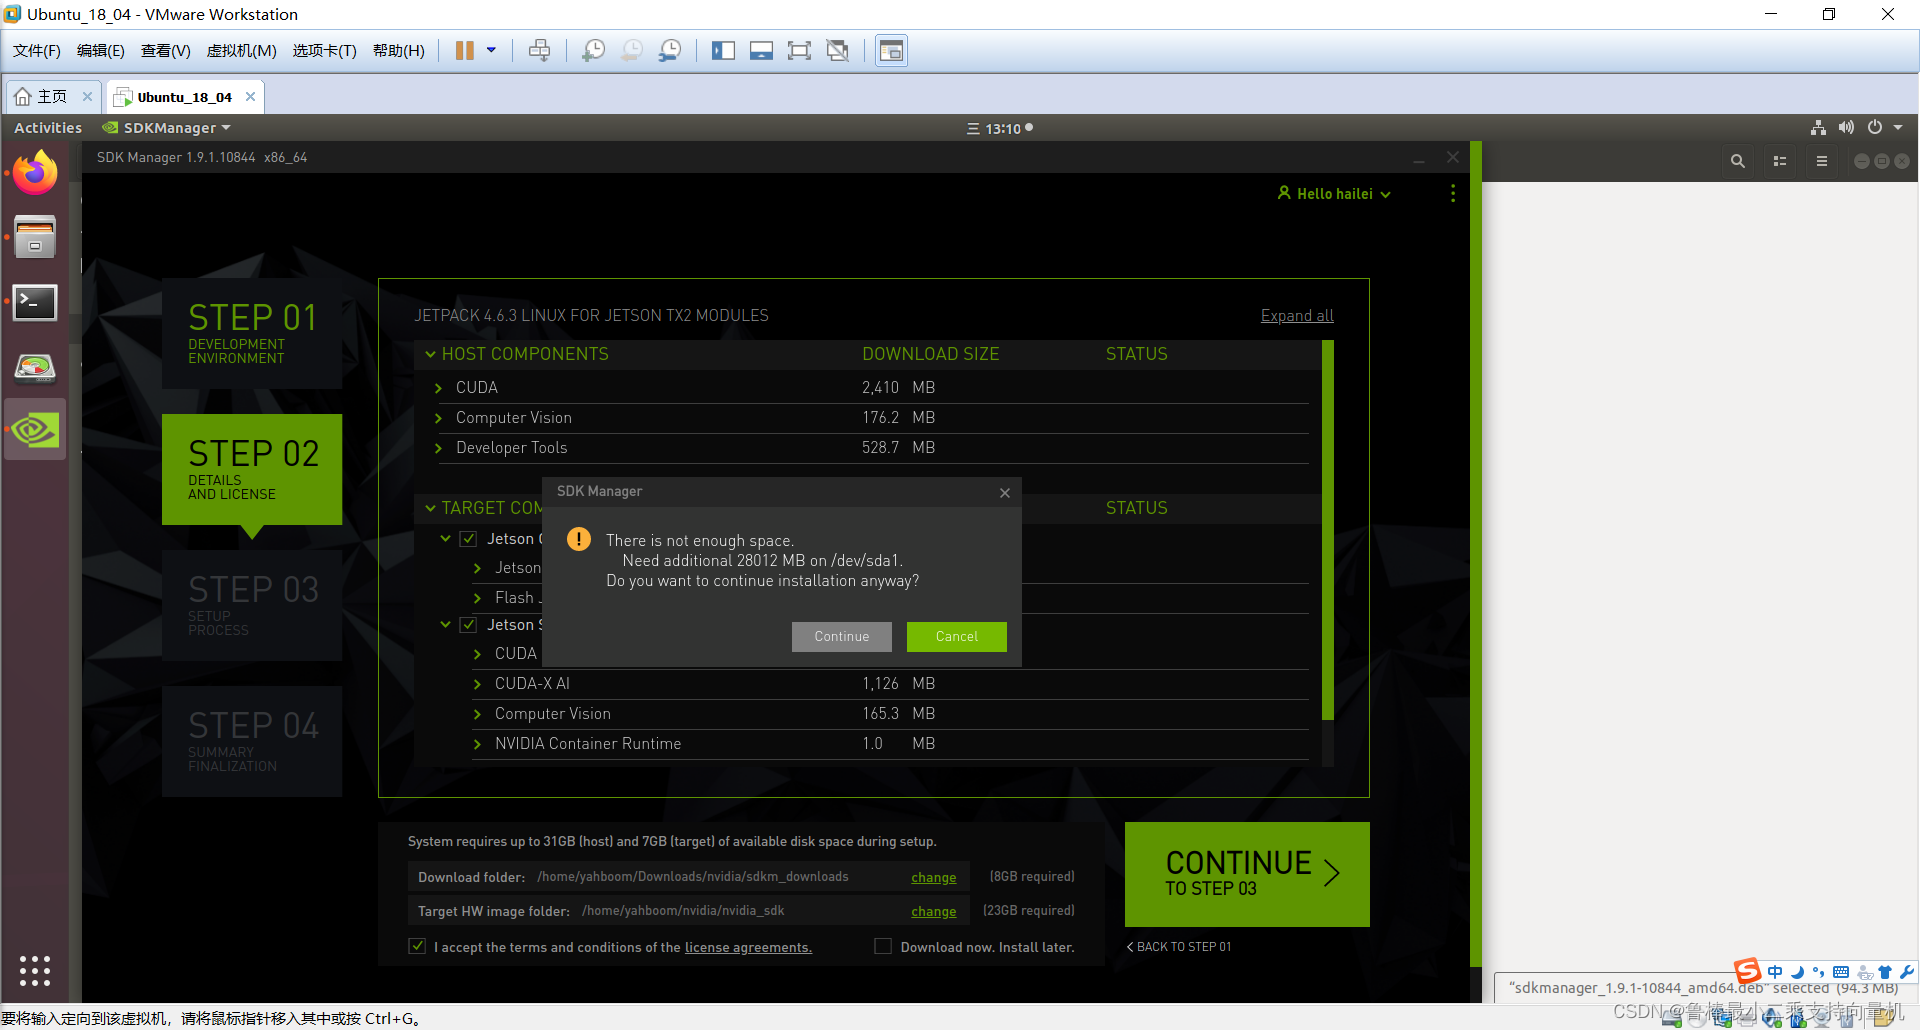Click CONTINUE TO STEP 03 button
Image resolution: width=1920 pixels, height=1030 pixels.
[1247, 874]
